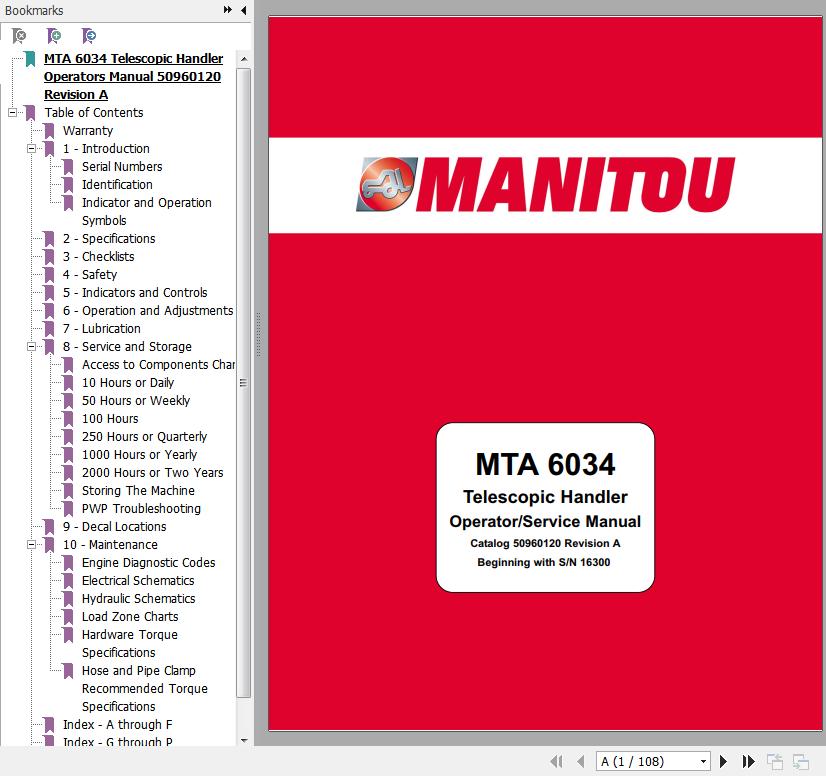Collapse the Bookmarks panel with left arrow
The height and width of the screenshot is (776, 826).
(243, 9)
